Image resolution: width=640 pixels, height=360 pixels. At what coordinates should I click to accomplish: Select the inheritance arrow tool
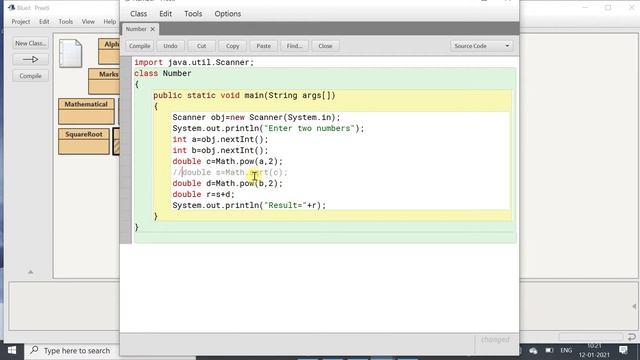tap(31, 60)
